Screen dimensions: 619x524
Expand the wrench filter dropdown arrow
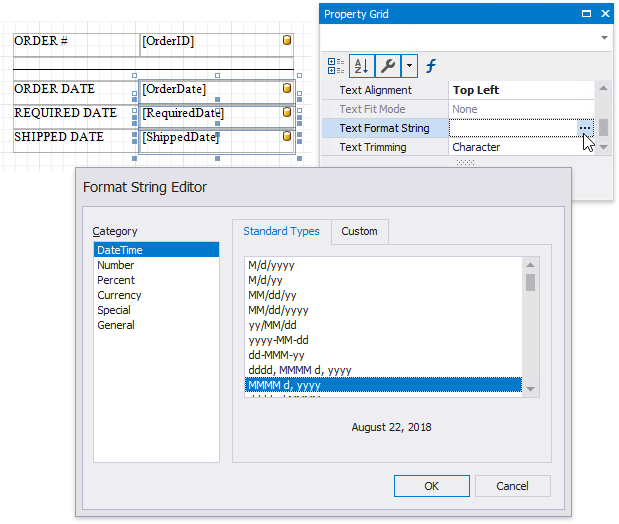click(x=409, y=66)
